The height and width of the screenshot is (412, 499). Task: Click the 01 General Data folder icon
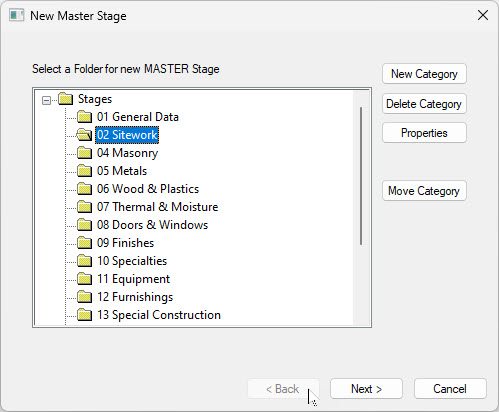84,117
